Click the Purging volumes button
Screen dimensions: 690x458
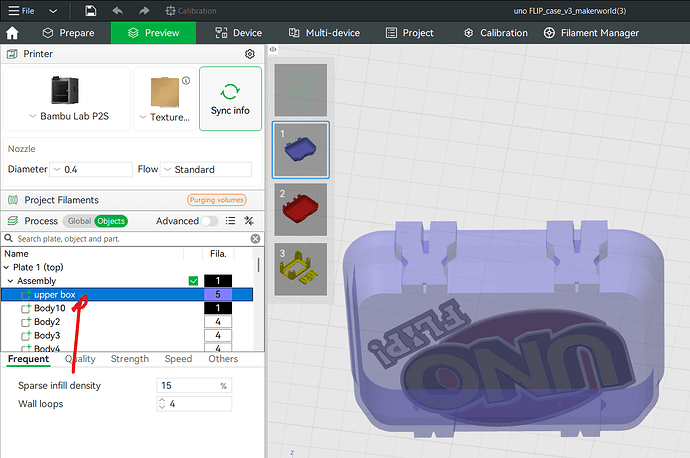click(x=217, y=200)
